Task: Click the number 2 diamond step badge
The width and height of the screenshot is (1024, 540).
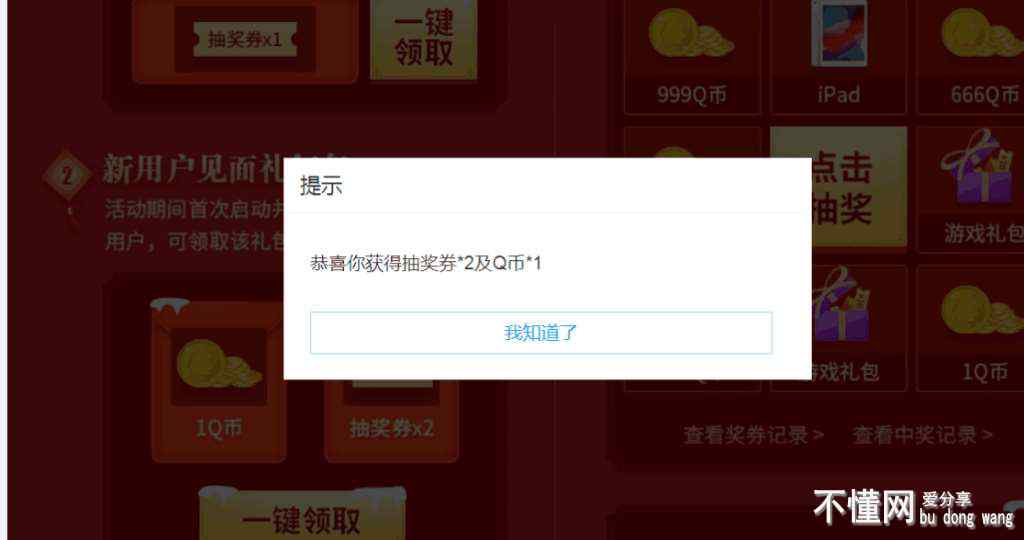Action: pos(67,175)
